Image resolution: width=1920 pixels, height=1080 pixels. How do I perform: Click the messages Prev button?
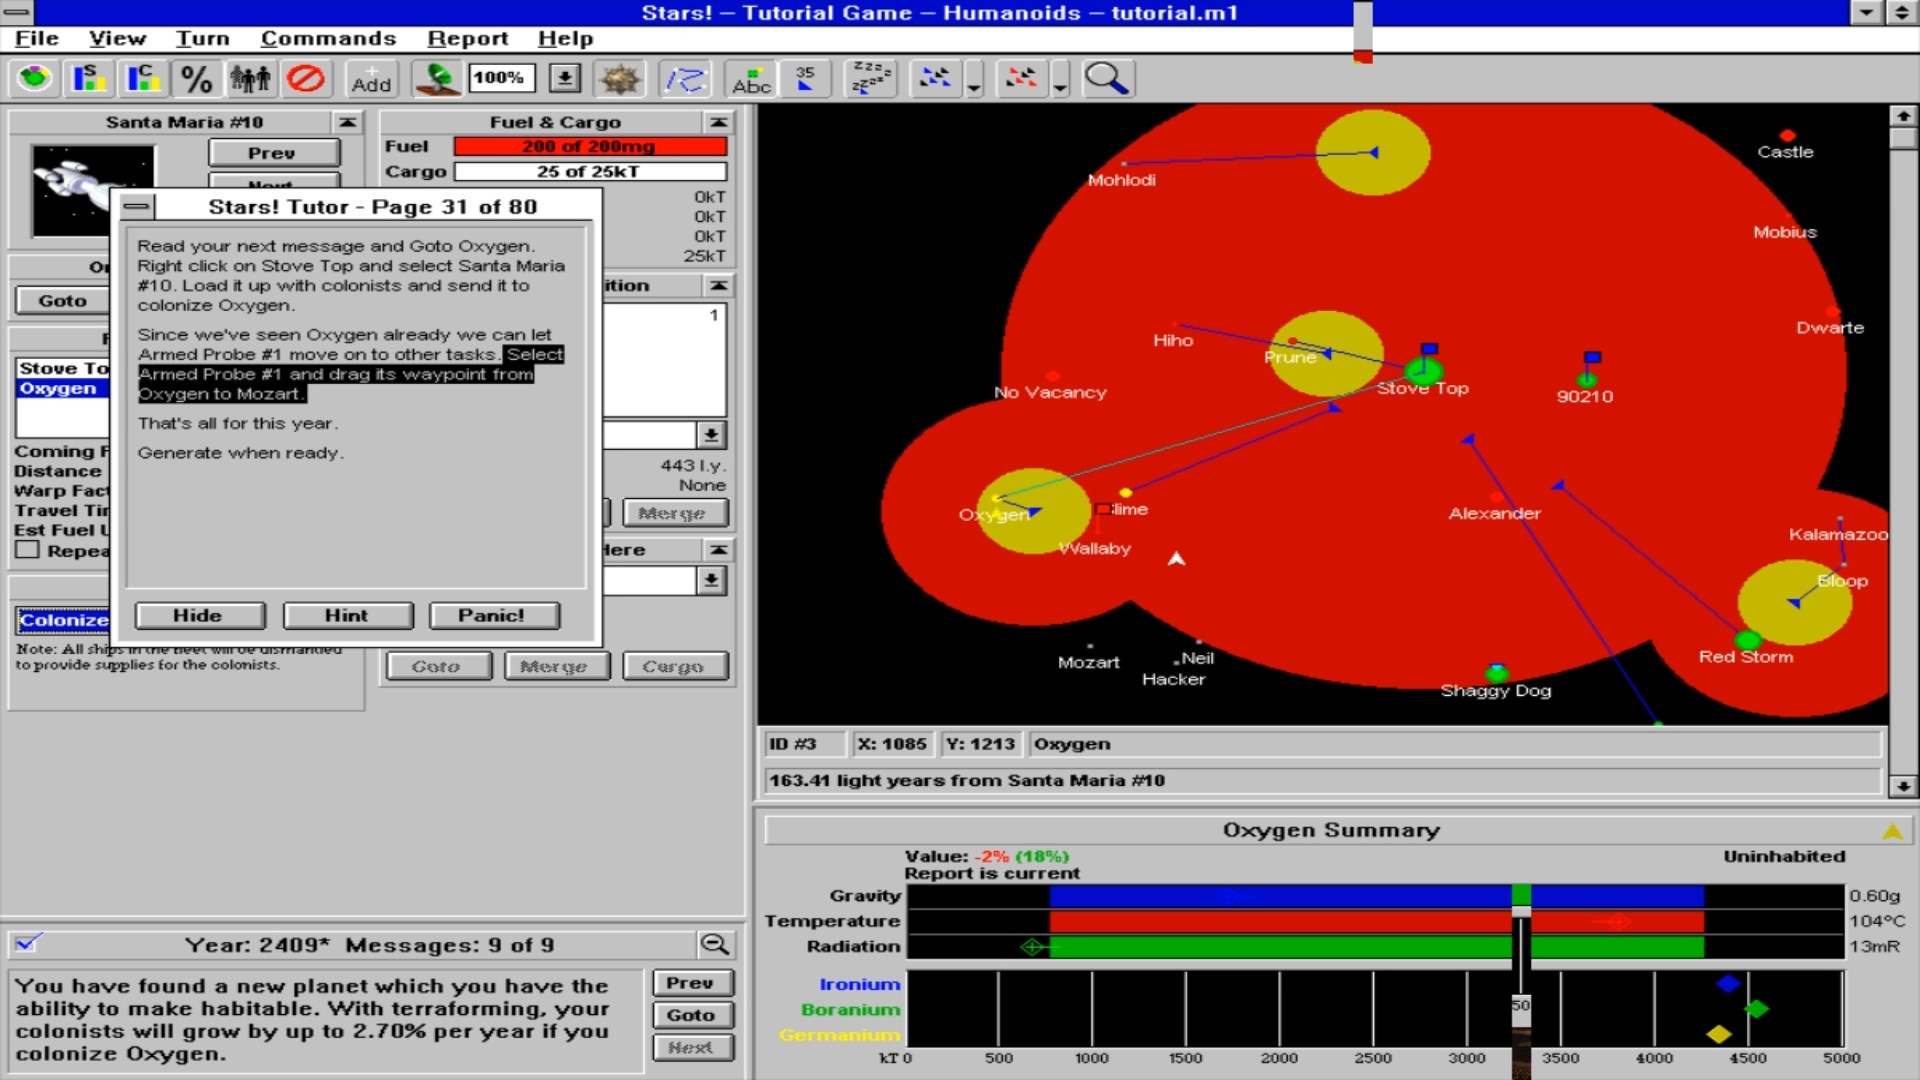[x=692, y=983]
